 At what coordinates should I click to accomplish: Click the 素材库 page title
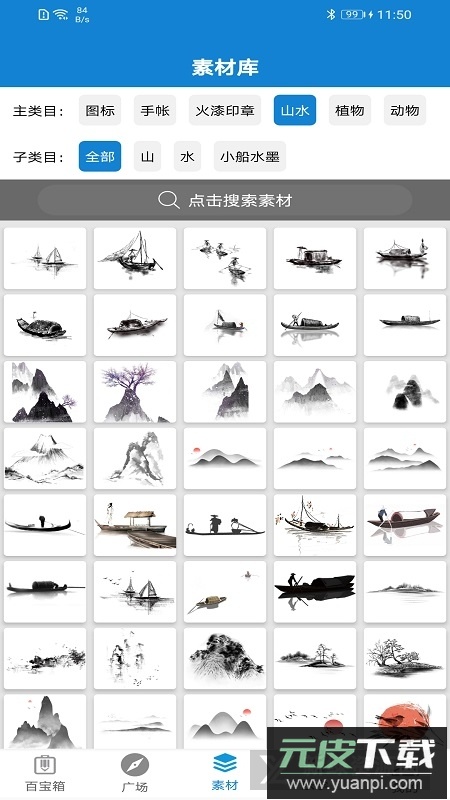pyautogui.click(x=225, y=67)
